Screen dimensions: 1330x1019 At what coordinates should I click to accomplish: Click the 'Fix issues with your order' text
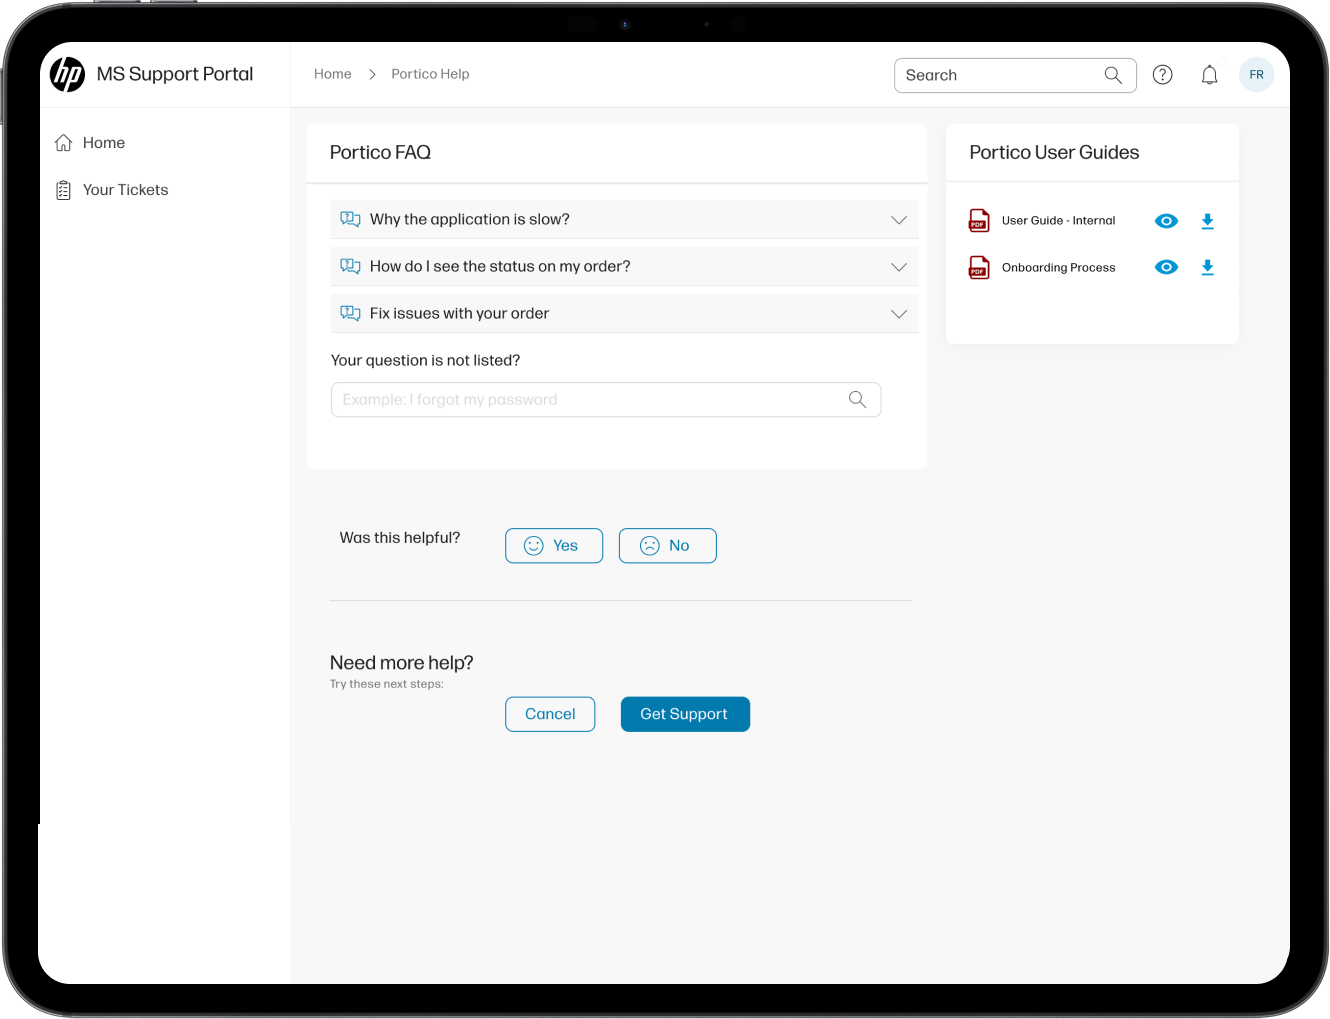point(459,313)
